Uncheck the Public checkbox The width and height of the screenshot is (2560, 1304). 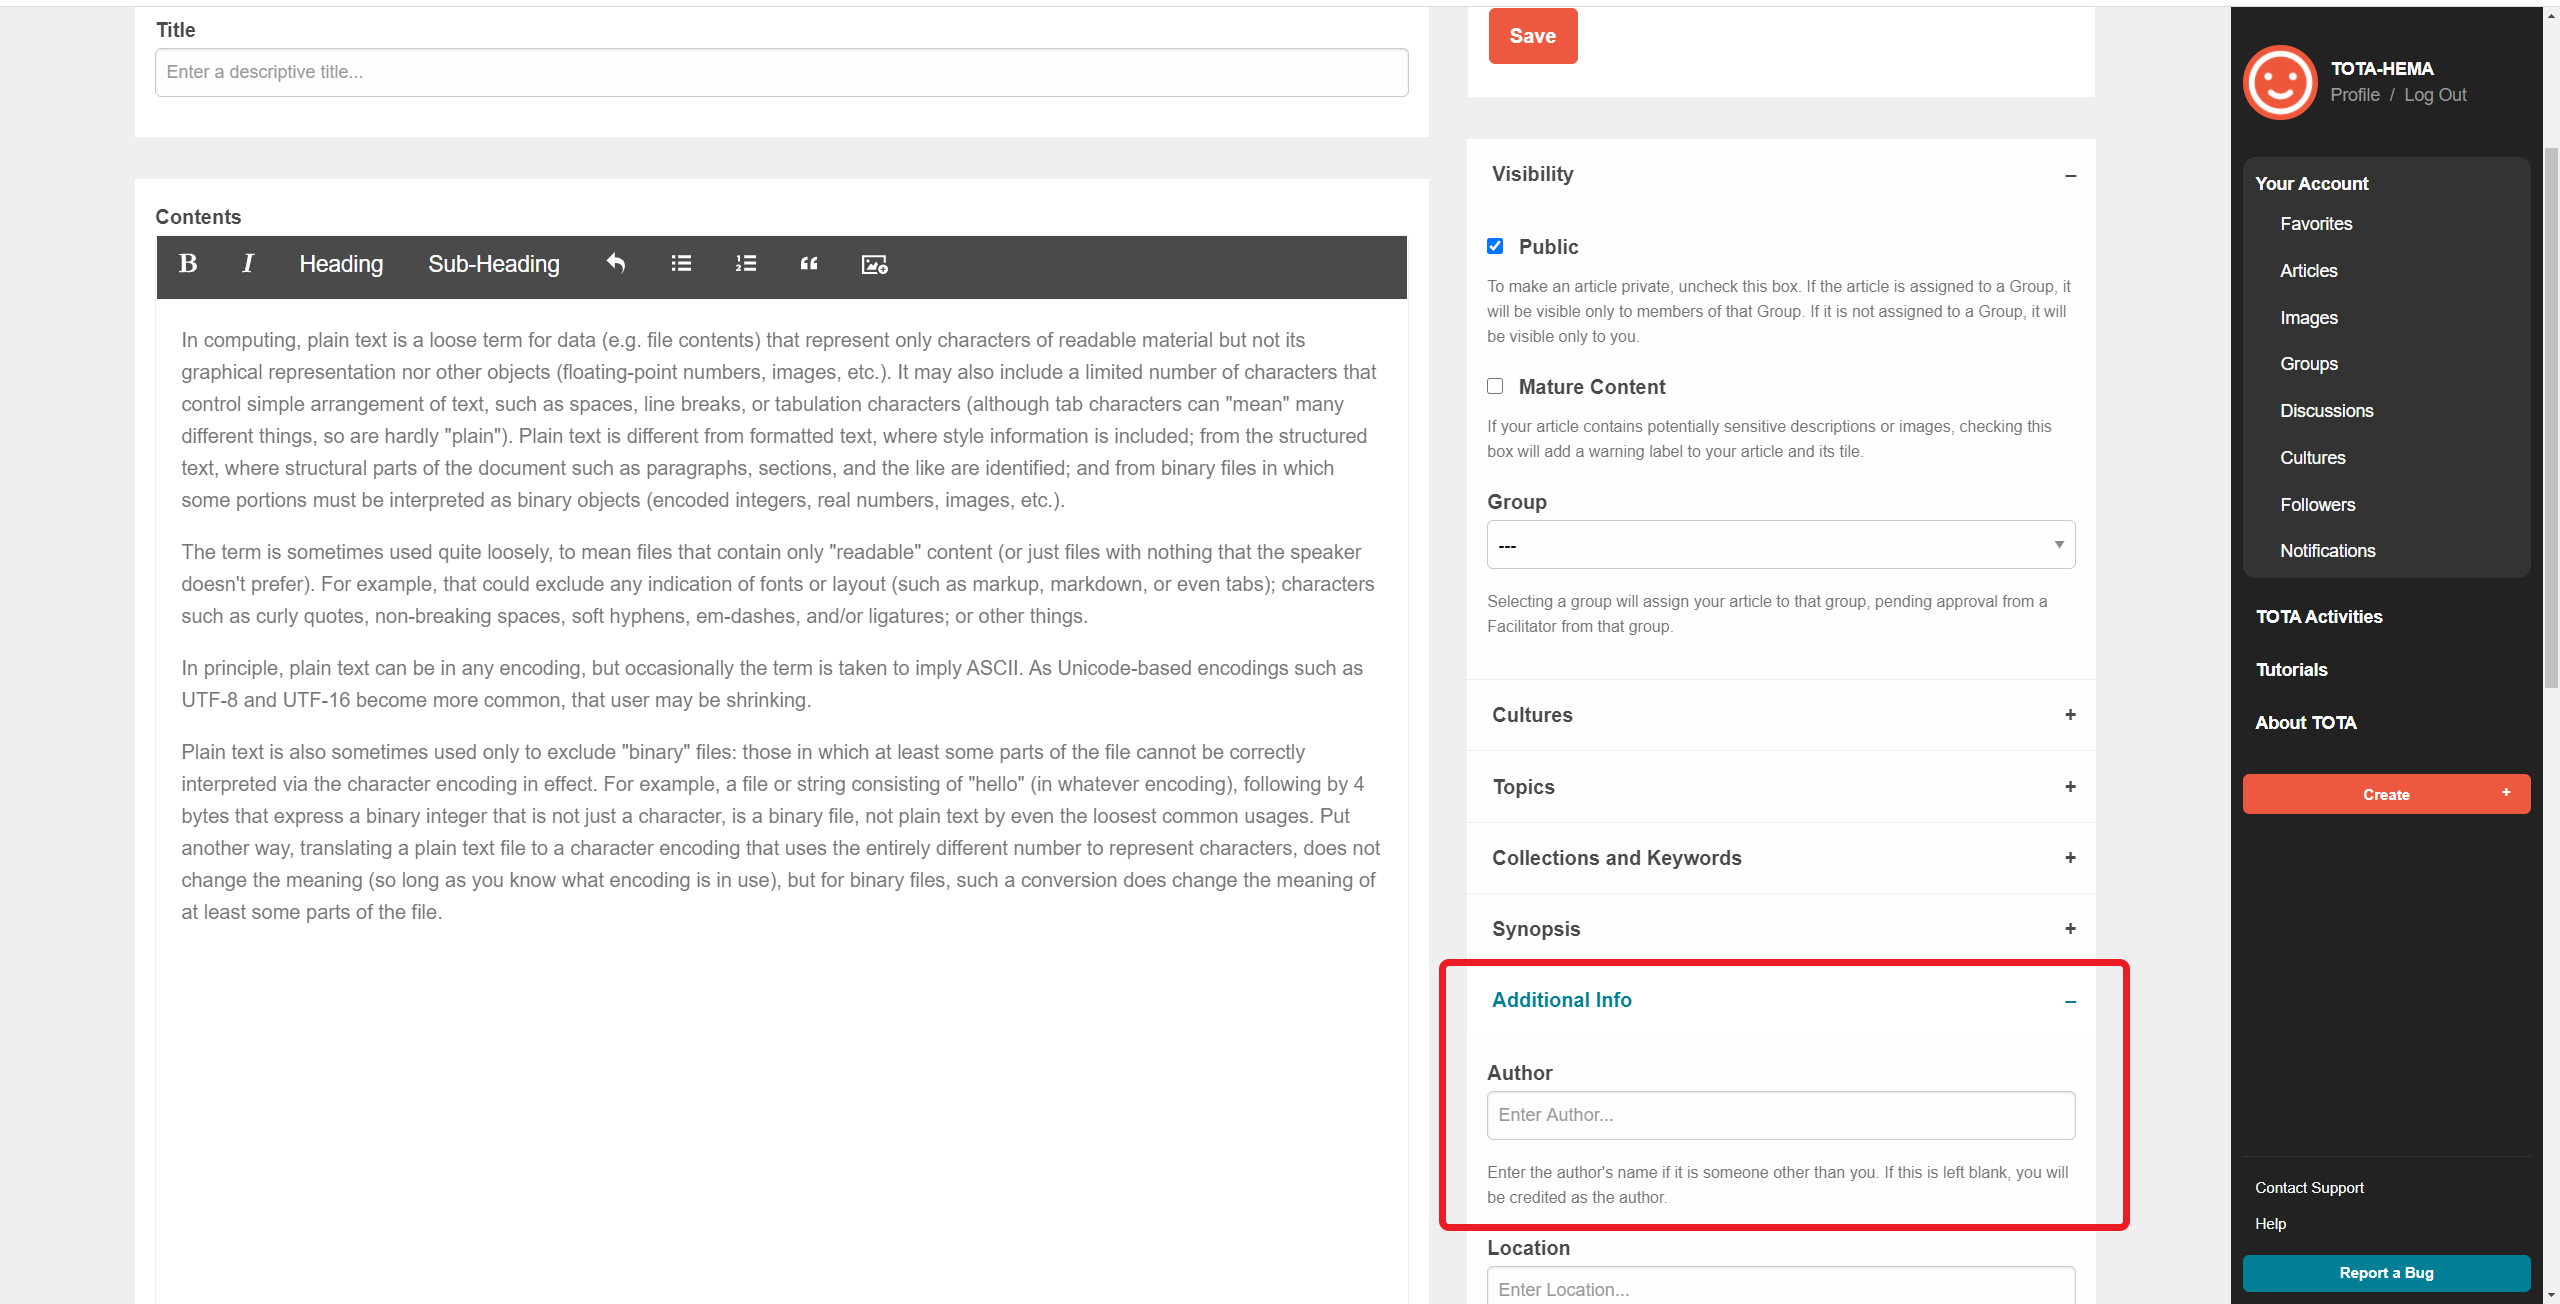[x=1495, y=246]
